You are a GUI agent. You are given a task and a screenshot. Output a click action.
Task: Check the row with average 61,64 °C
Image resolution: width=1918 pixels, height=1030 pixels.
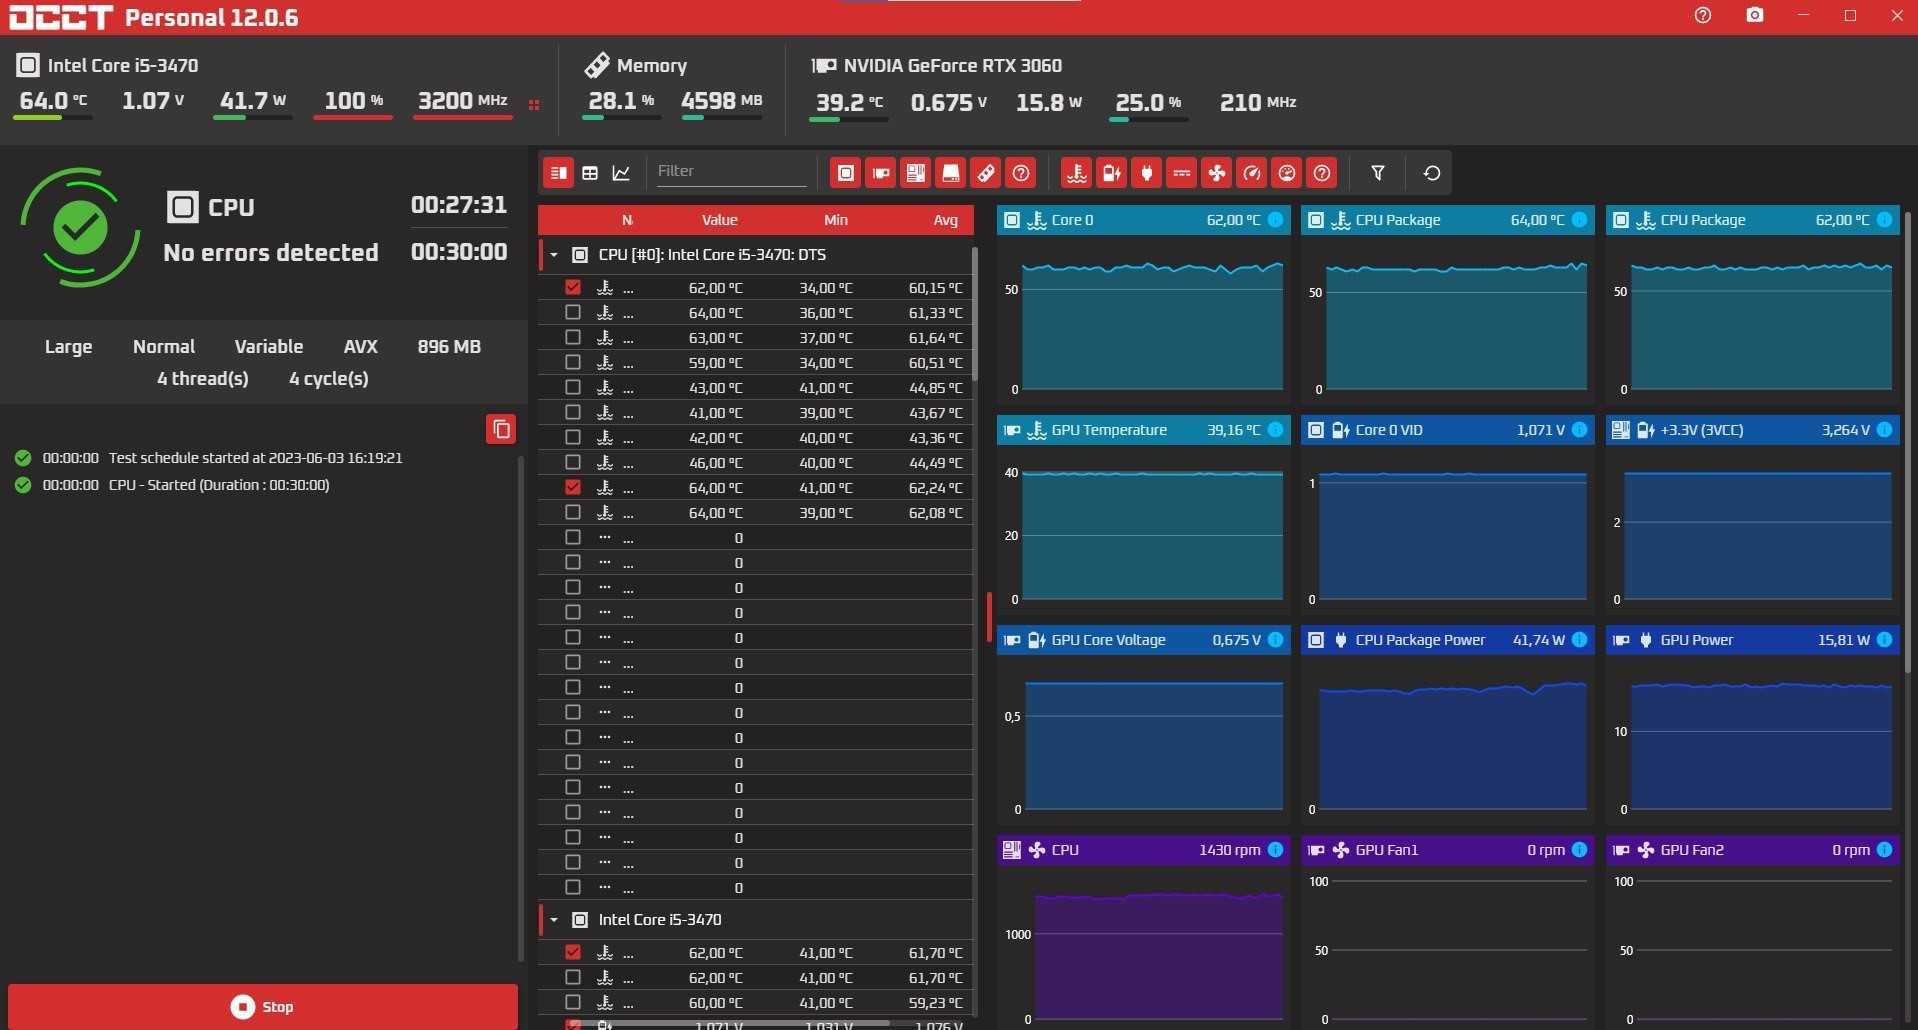[x=573, y=337]
